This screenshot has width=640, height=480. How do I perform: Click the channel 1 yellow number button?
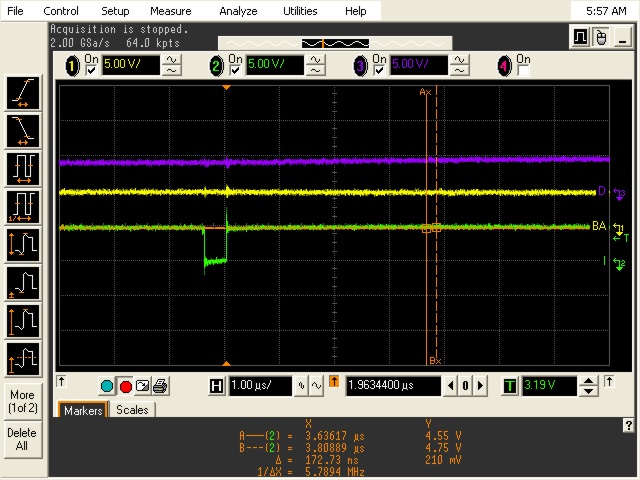[72, 66]
